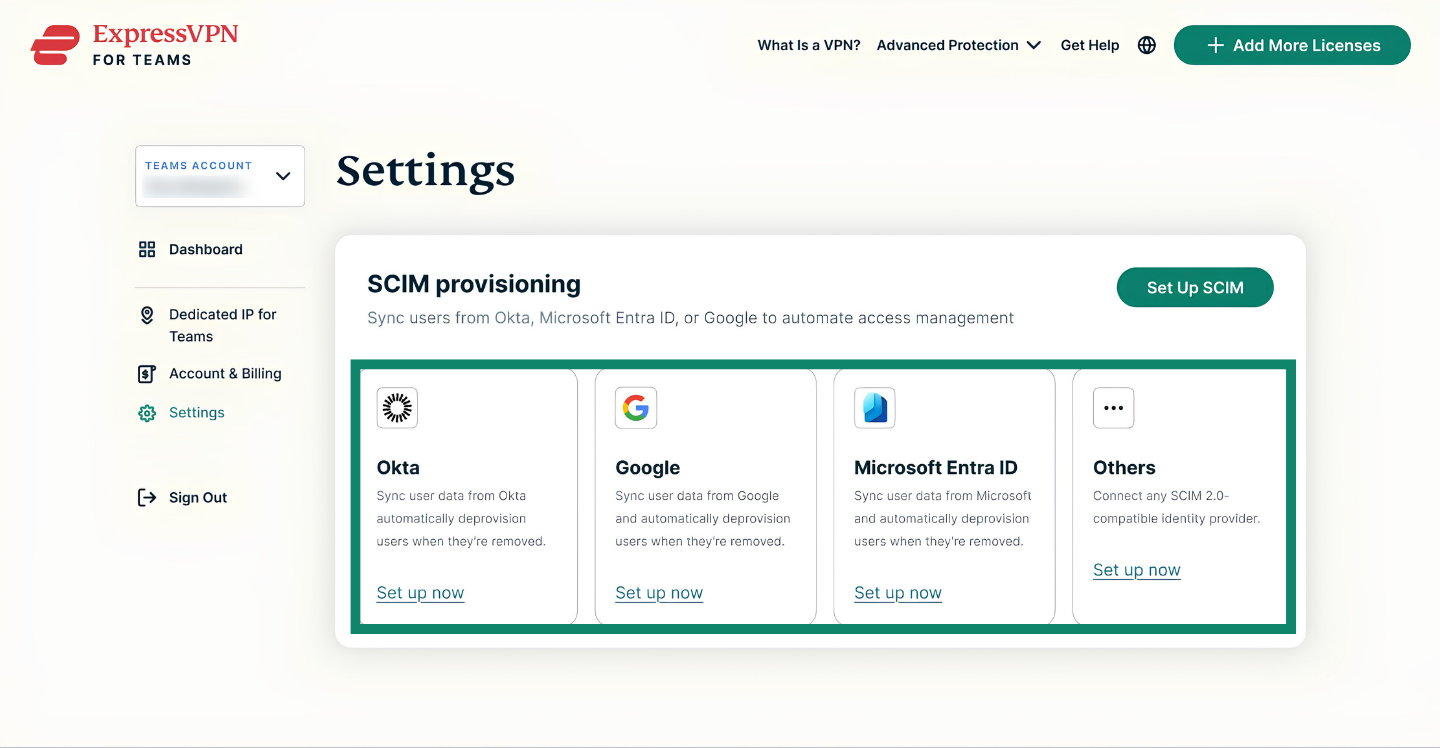Screen dimensions: 1440x748
Task: Click the Settings page heading
Action: (x=426, y=171)
